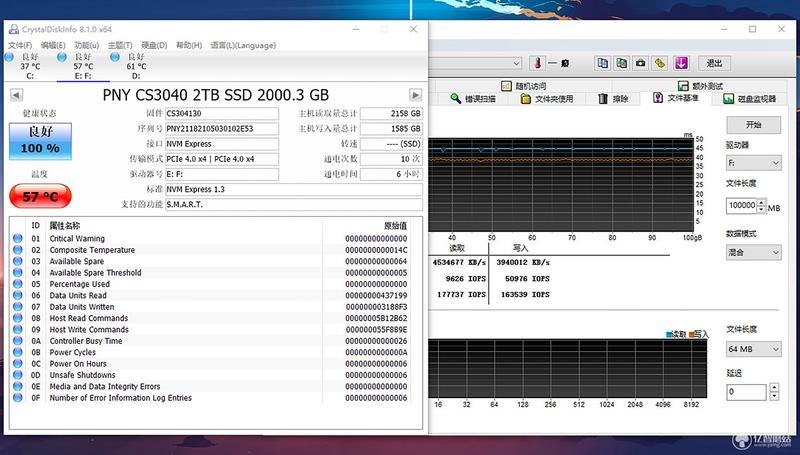Click the 100000 file length input field
This screenshot has height=455, width=800.
point(742,206)
